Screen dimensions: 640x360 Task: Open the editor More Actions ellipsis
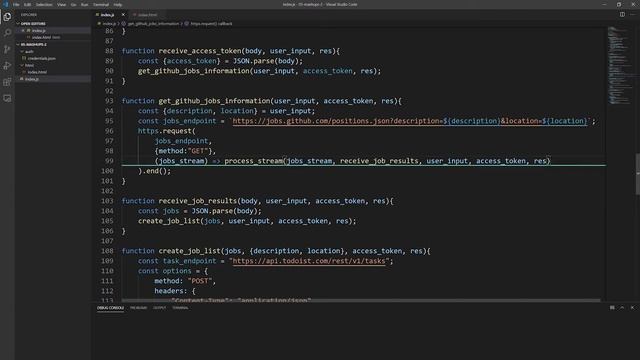(x=633, y=15)
